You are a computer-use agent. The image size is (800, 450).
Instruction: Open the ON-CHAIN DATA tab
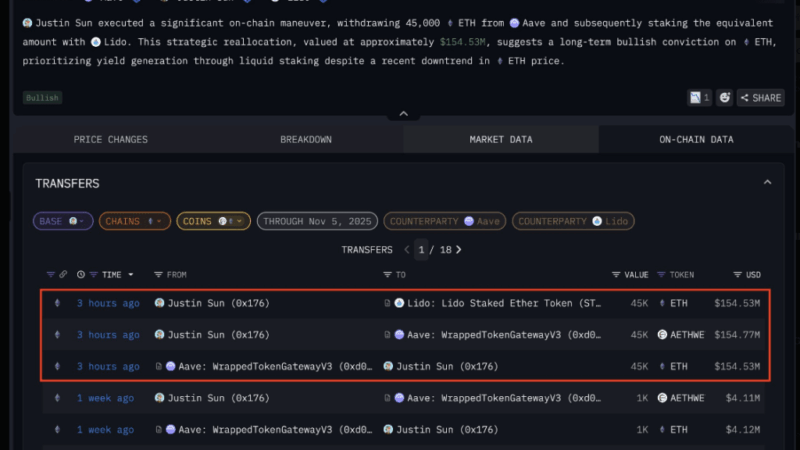[x=696, y=139]
